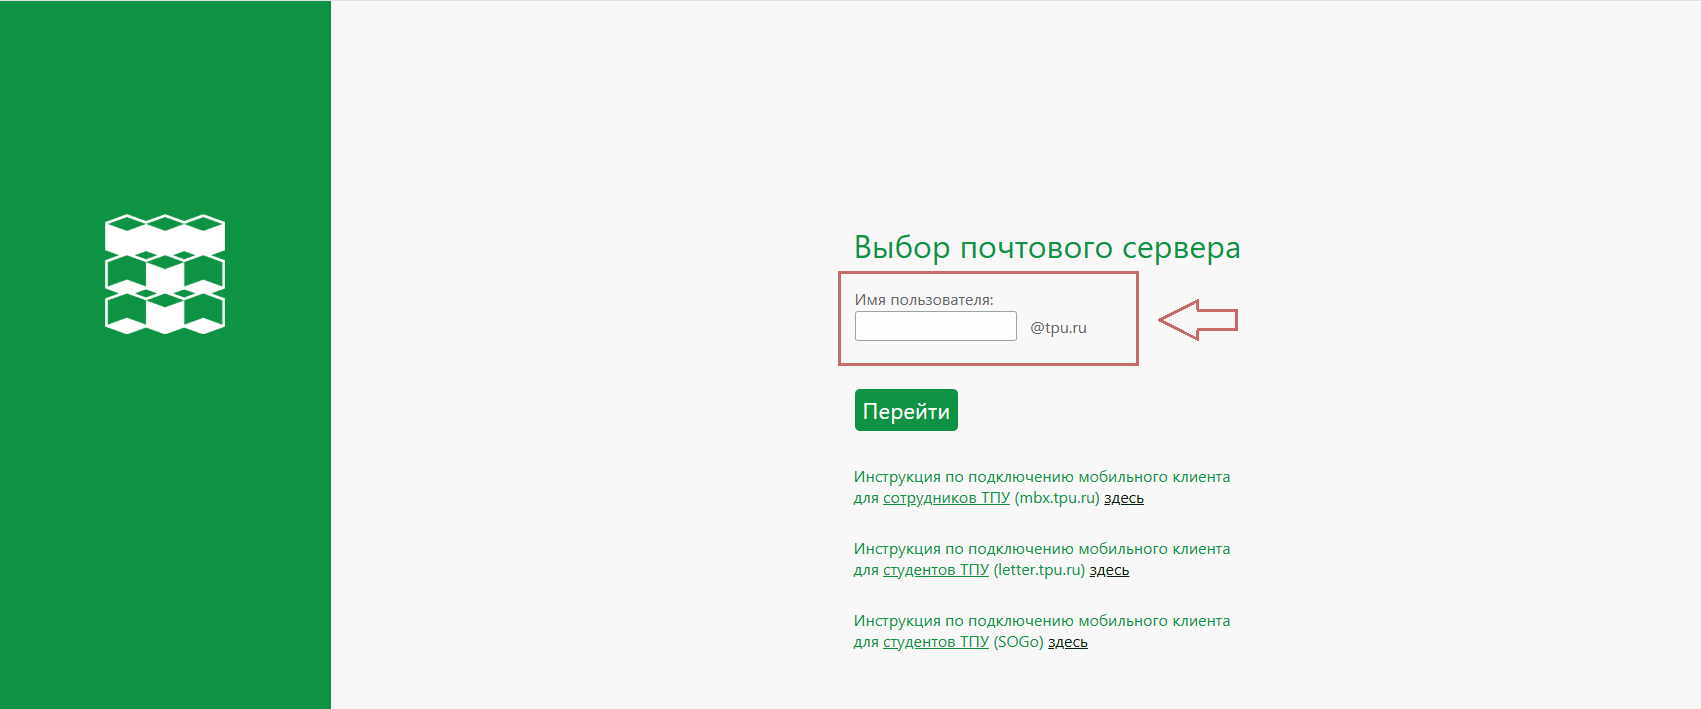Click the (mbx.tpu.ru) server text
This screenshot has width=1701, height=709.
pos(1057,498)
